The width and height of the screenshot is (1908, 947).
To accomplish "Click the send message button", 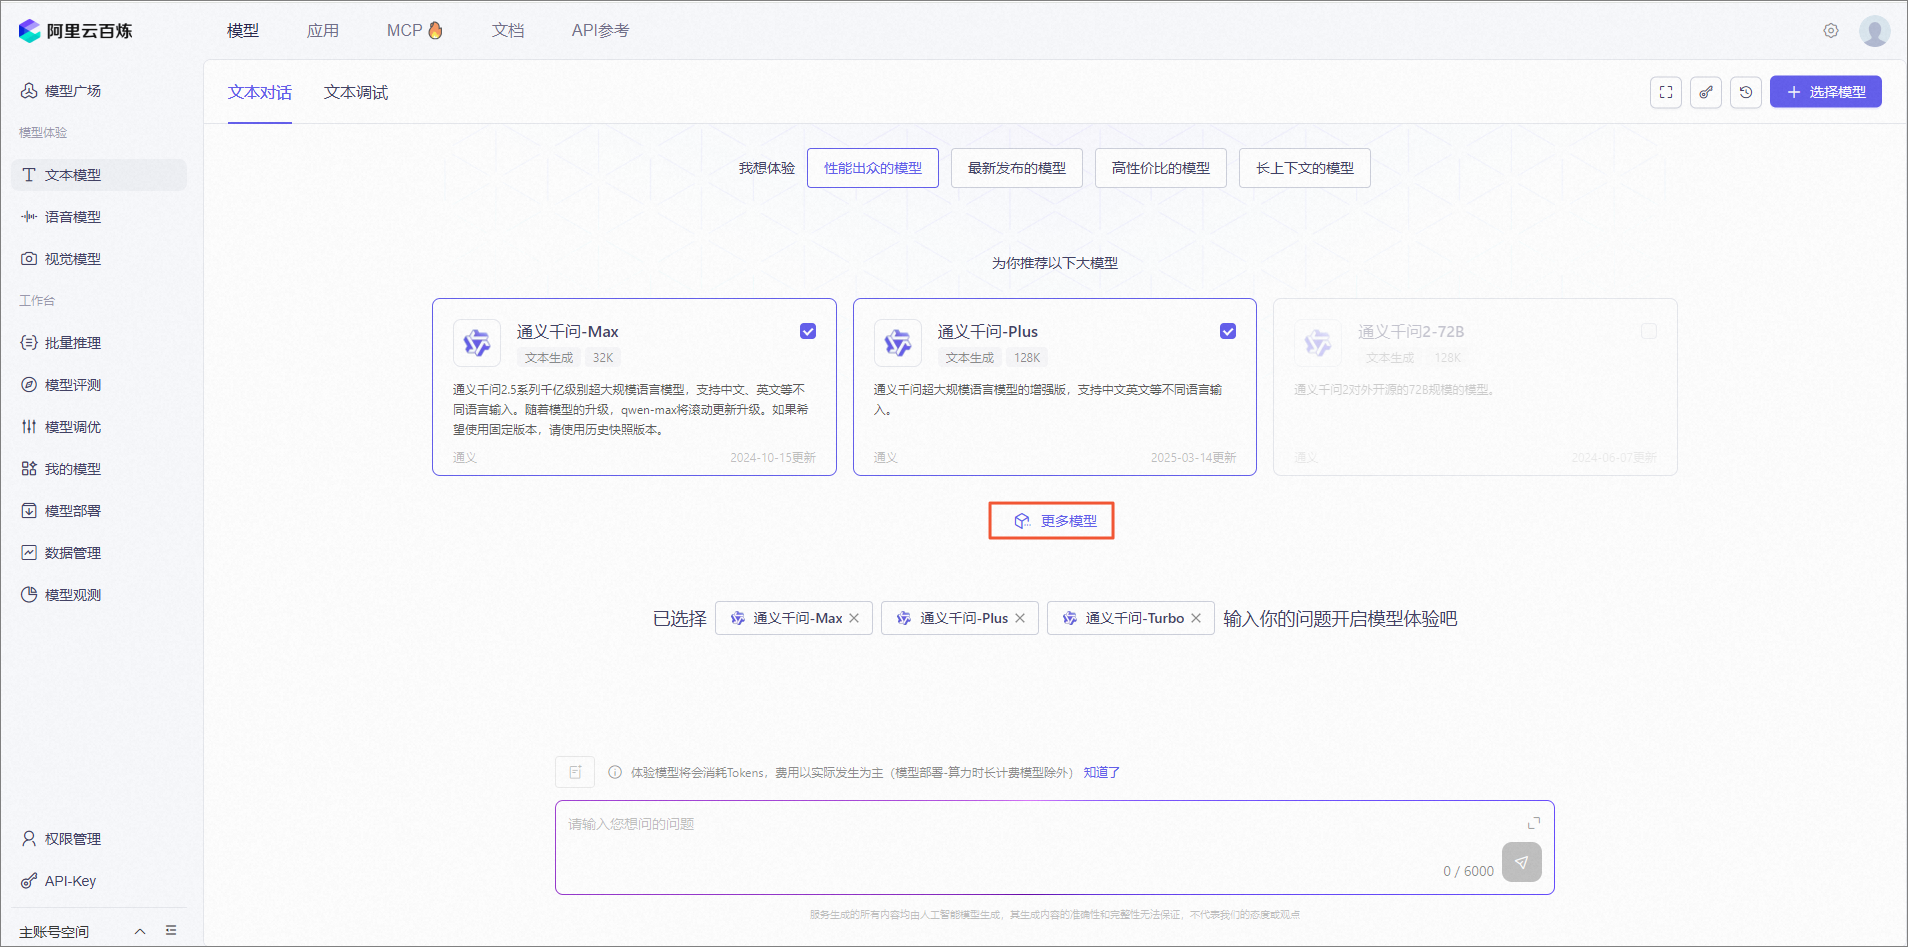I will tap(1521, 862).
